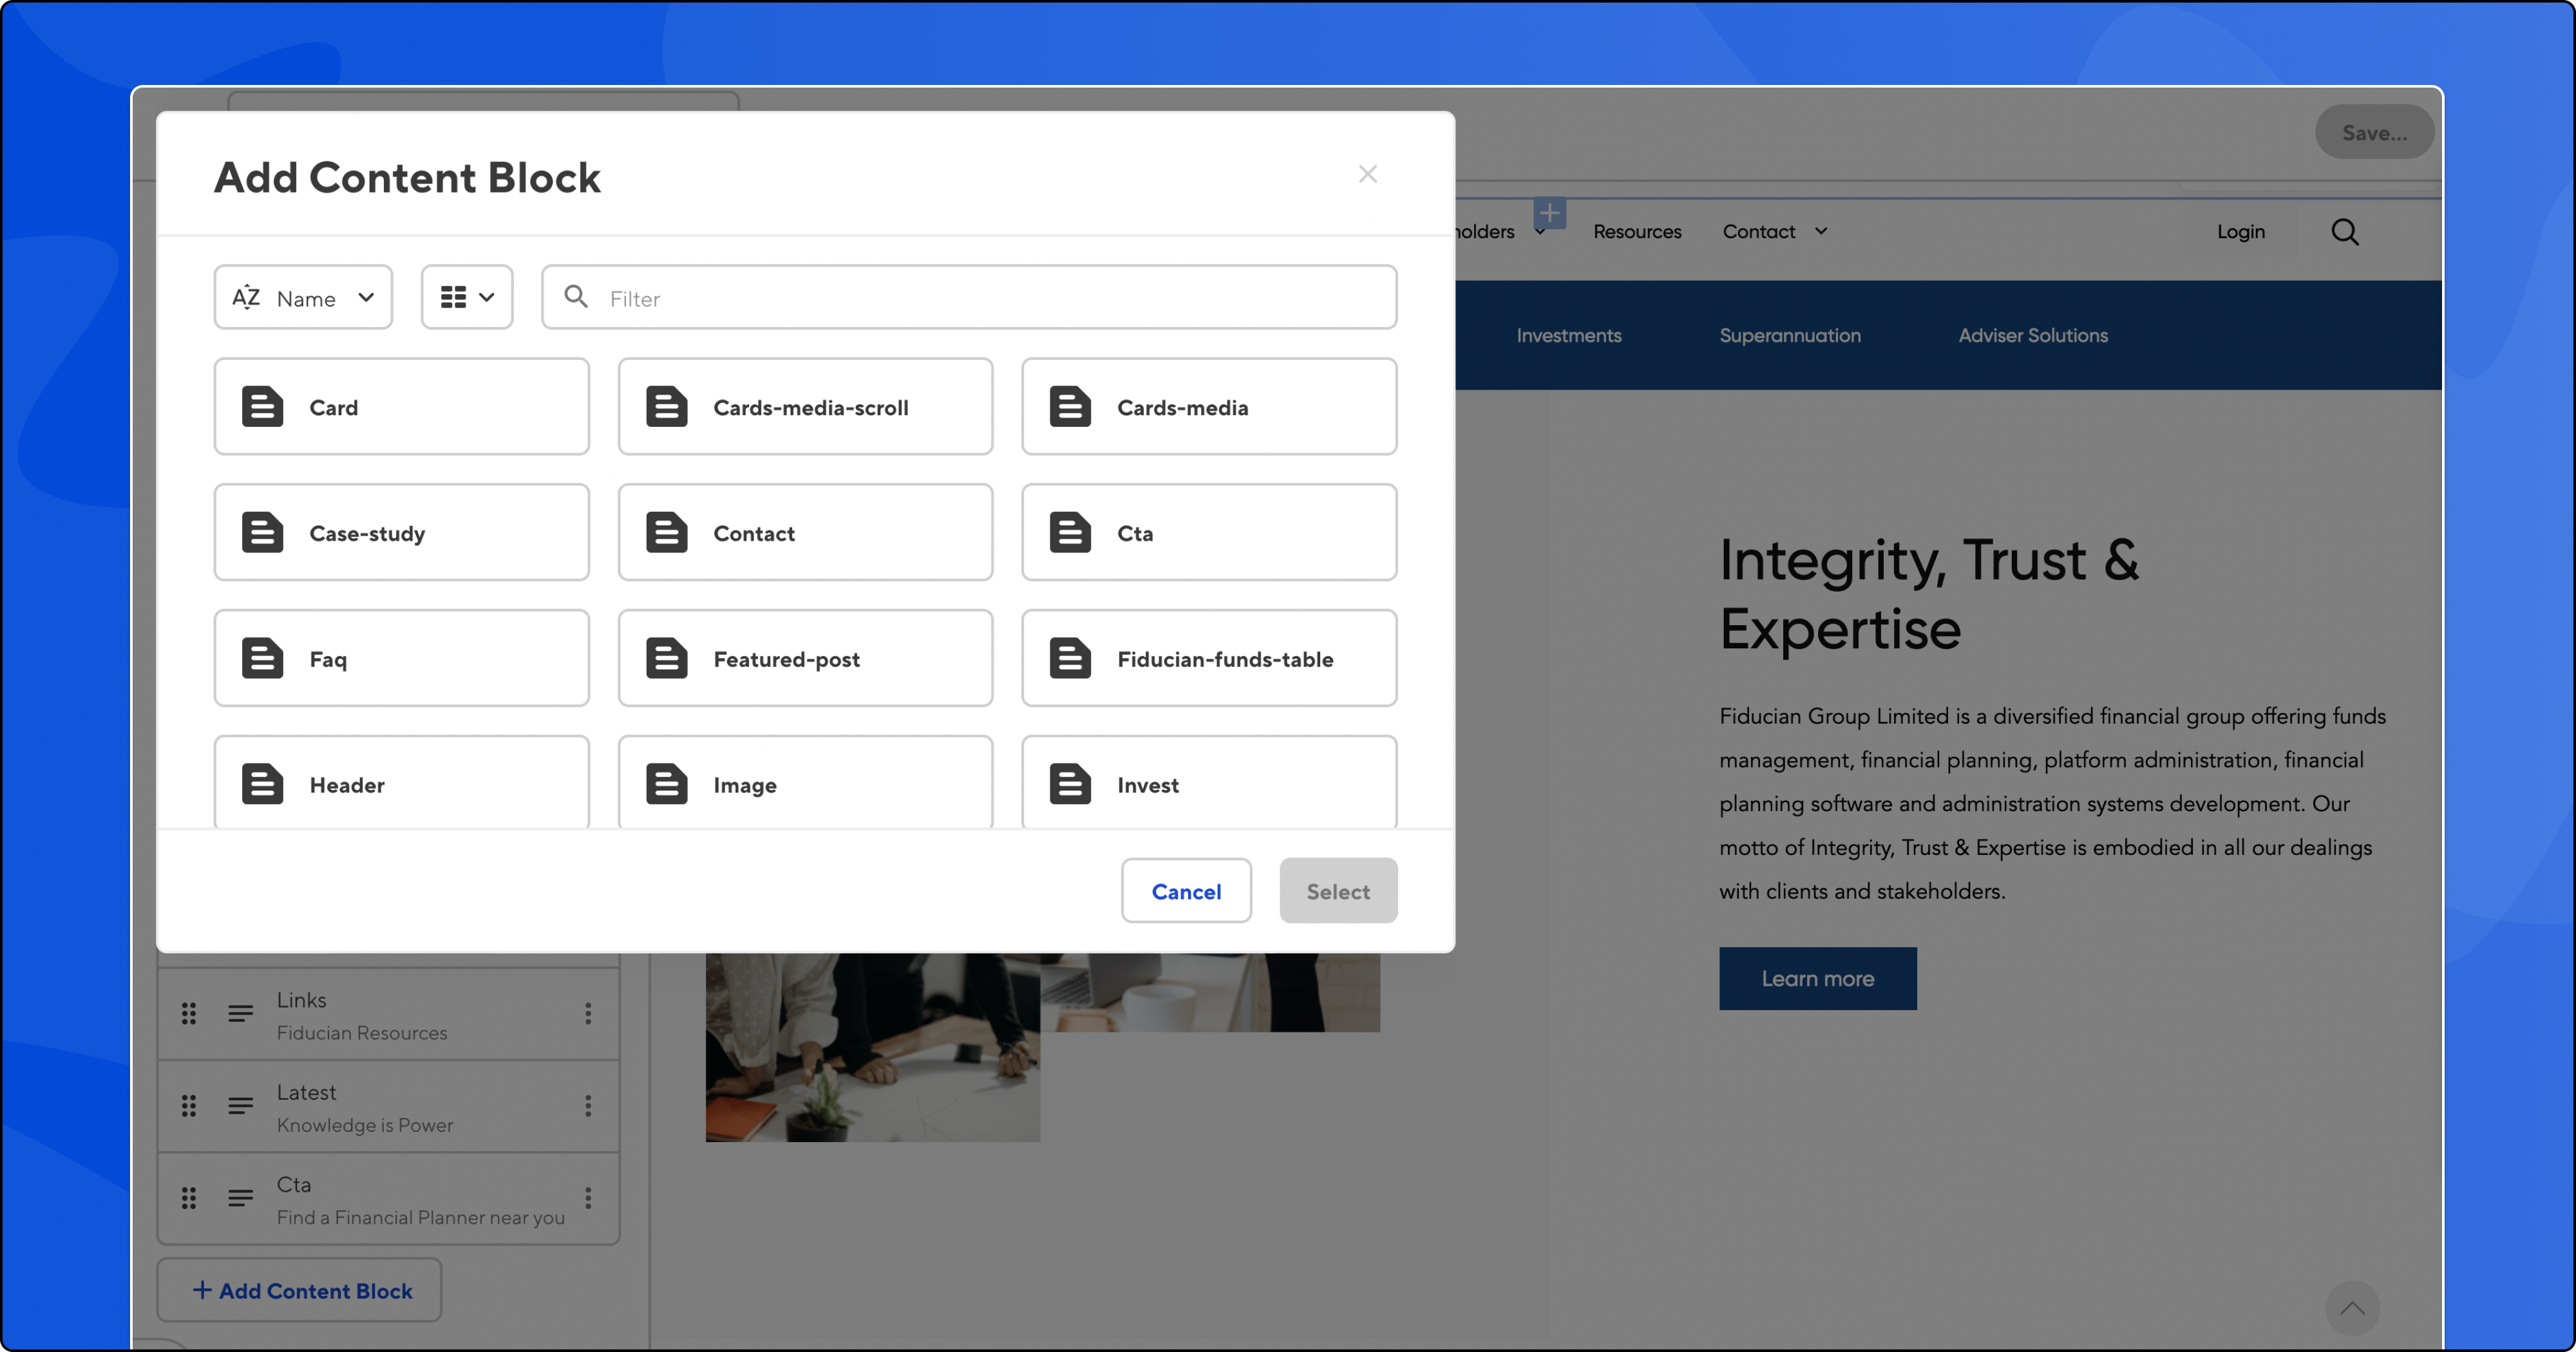Select the Superannuation tab

coord(1789,336)
